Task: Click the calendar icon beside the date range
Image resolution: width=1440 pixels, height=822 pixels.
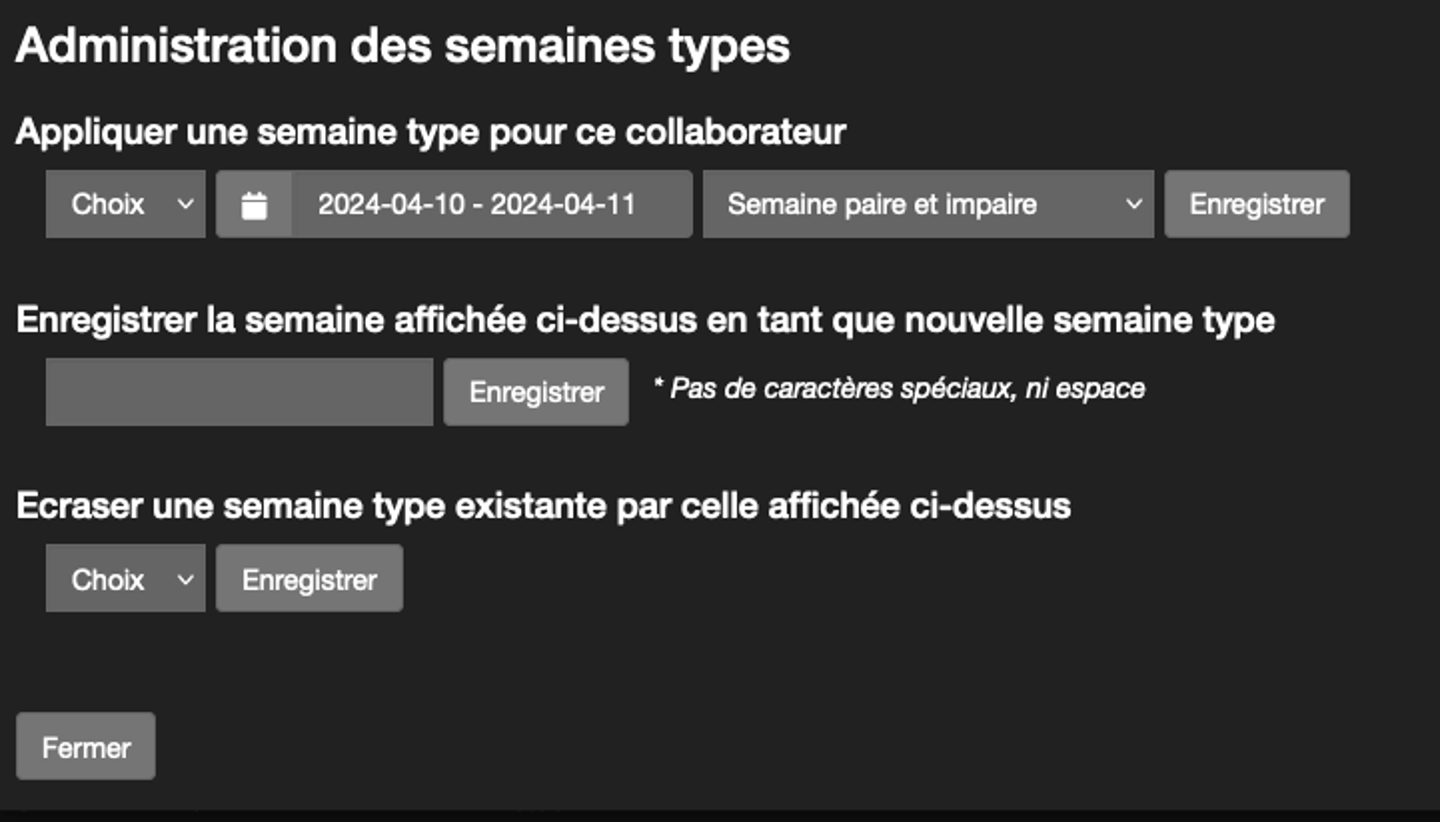Action: click(254, 205)
